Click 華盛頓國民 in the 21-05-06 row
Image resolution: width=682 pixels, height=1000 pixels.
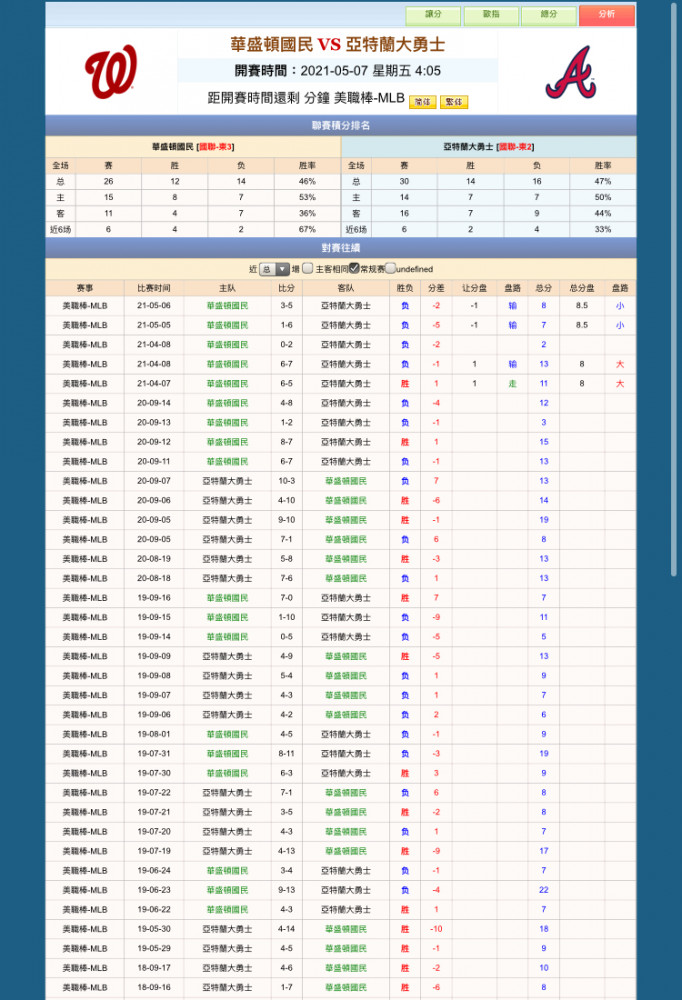(227, 306)
